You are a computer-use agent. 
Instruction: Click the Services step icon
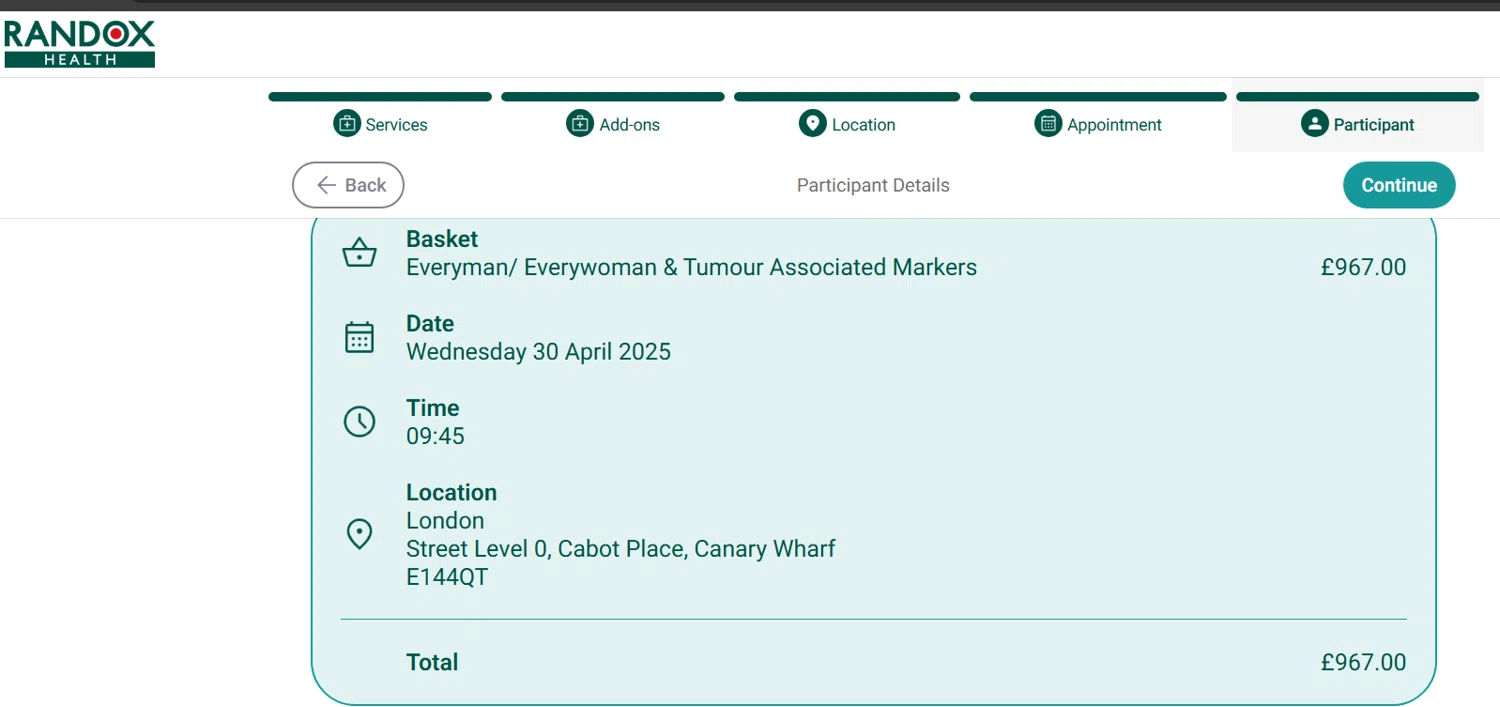(346, 124)
